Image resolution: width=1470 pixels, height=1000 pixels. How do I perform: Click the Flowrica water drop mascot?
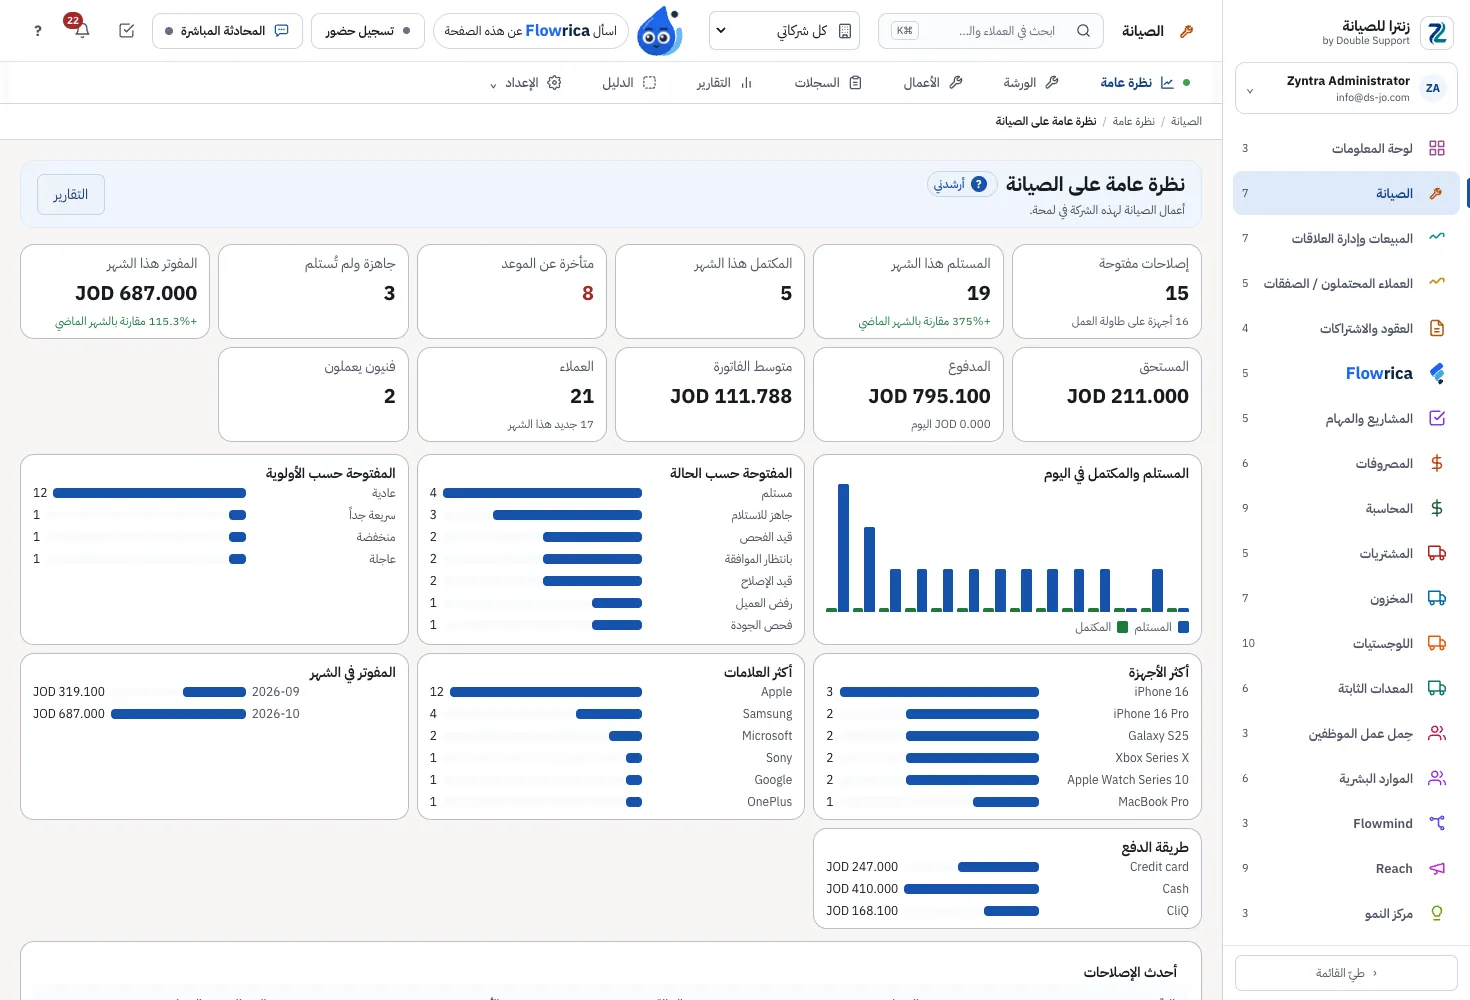point(659,31)
